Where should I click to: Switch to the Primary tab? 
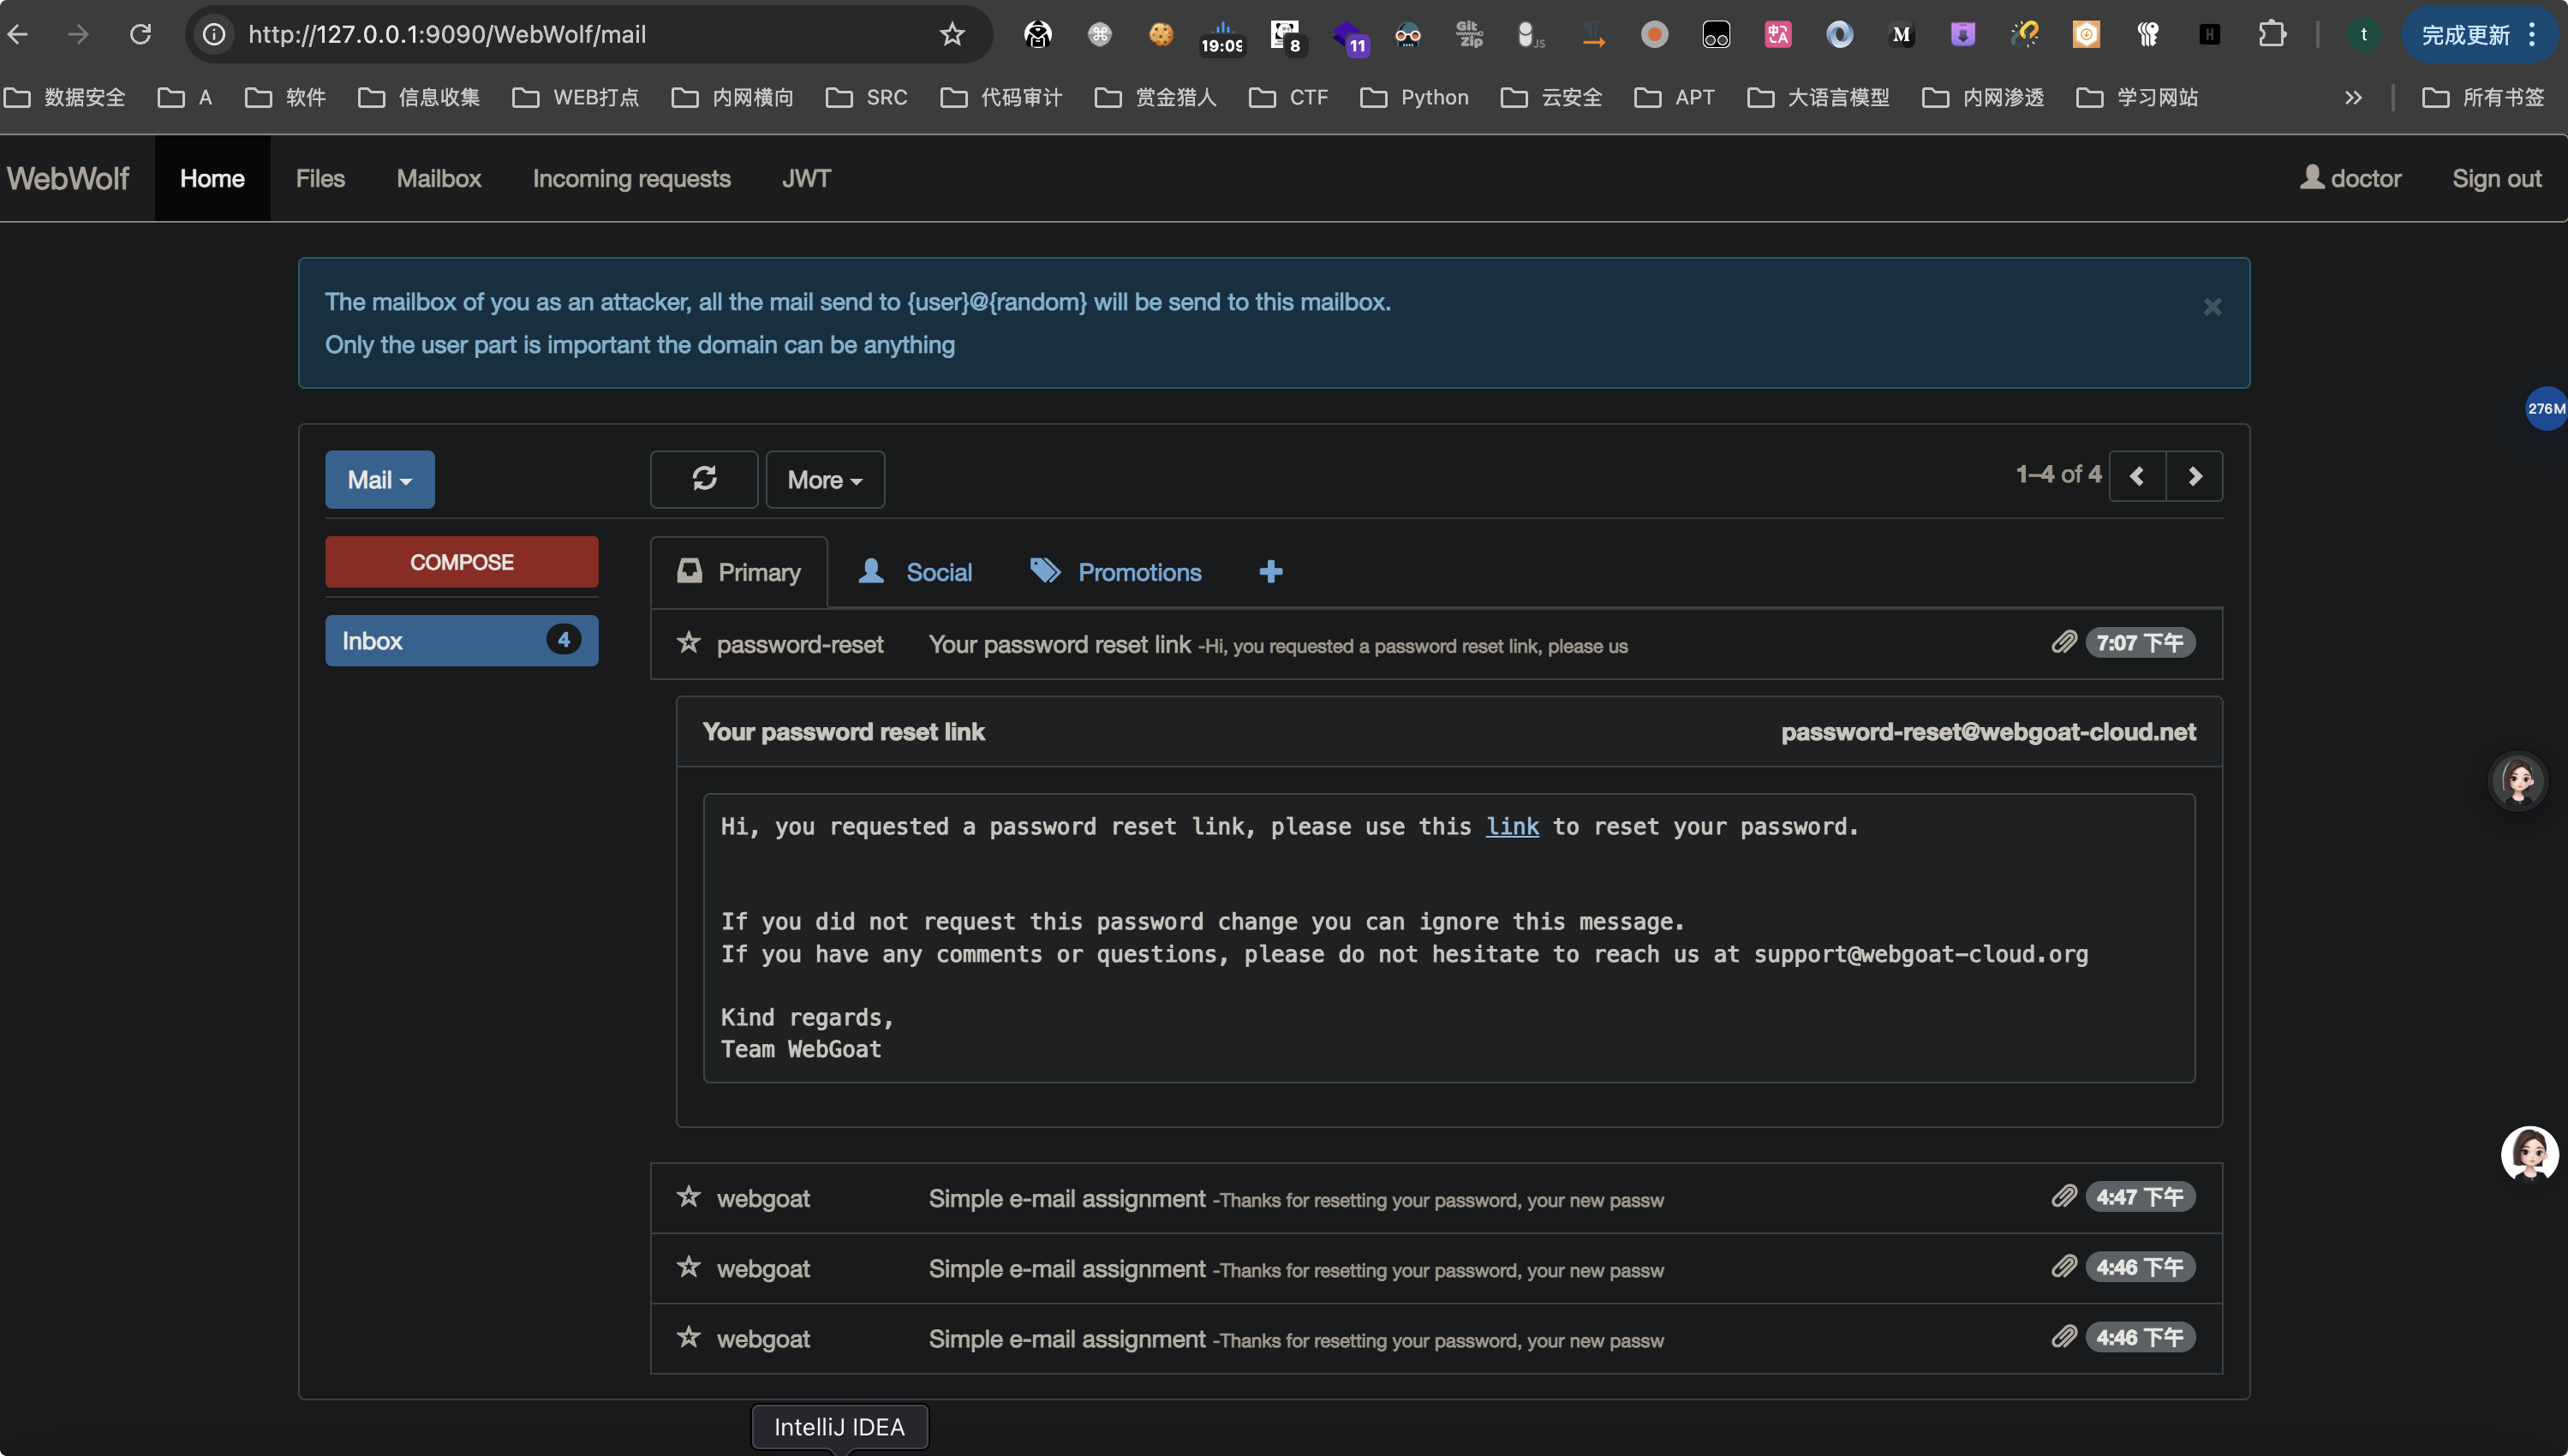click(739, 572)
